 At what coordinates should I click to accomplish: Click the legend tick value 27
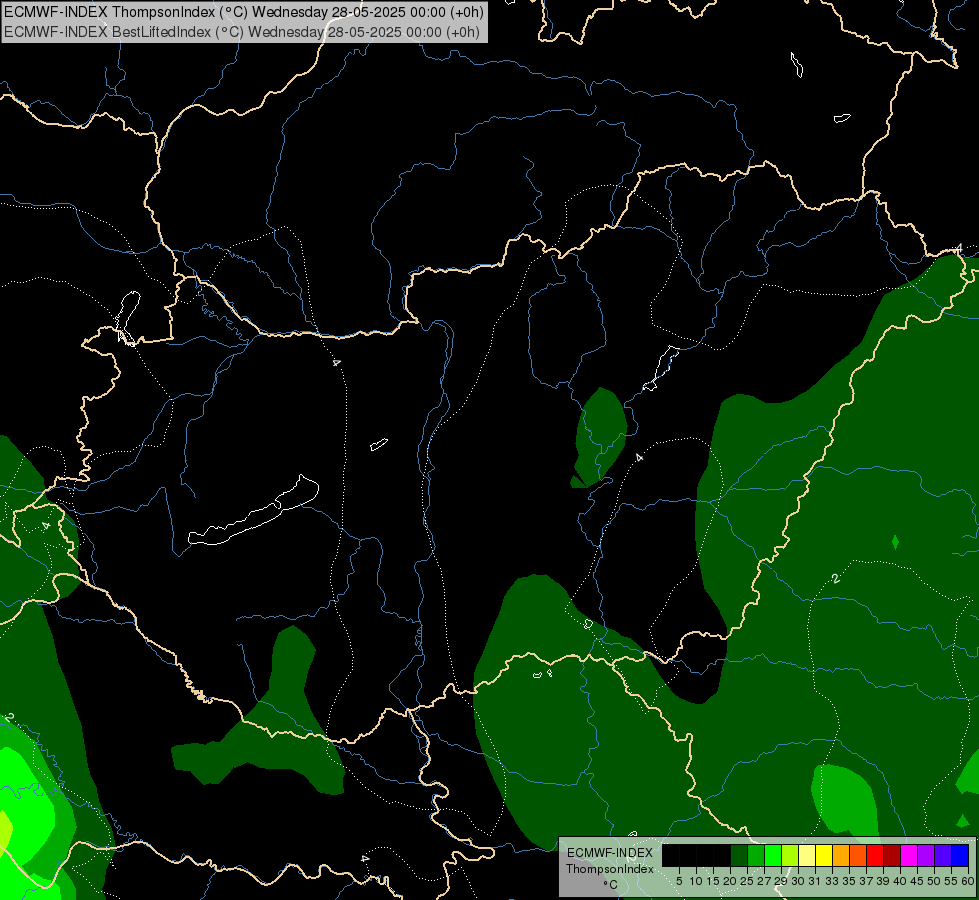pos(764,881)
